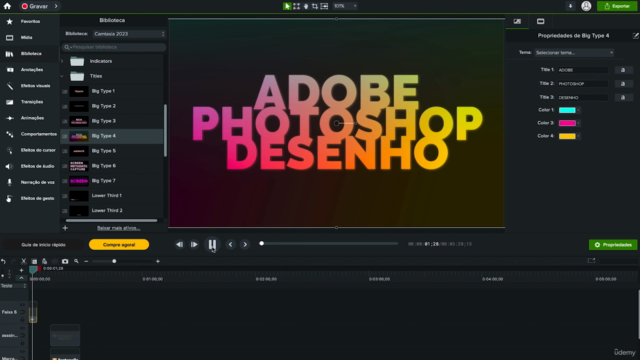Pause playback with the pause button
640x360 pixels.
(x=212, y=244)
